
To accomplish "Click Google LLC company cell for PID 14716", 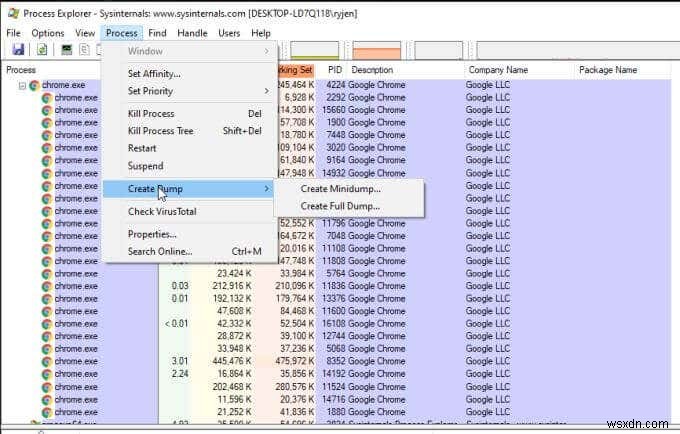I will 488,399.
